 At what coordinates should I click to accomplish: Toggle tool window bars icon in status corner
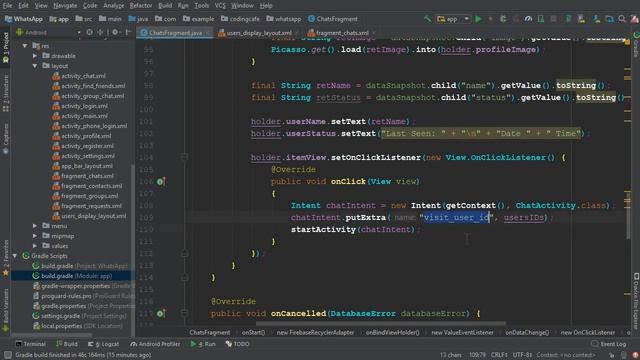(7, 355)
